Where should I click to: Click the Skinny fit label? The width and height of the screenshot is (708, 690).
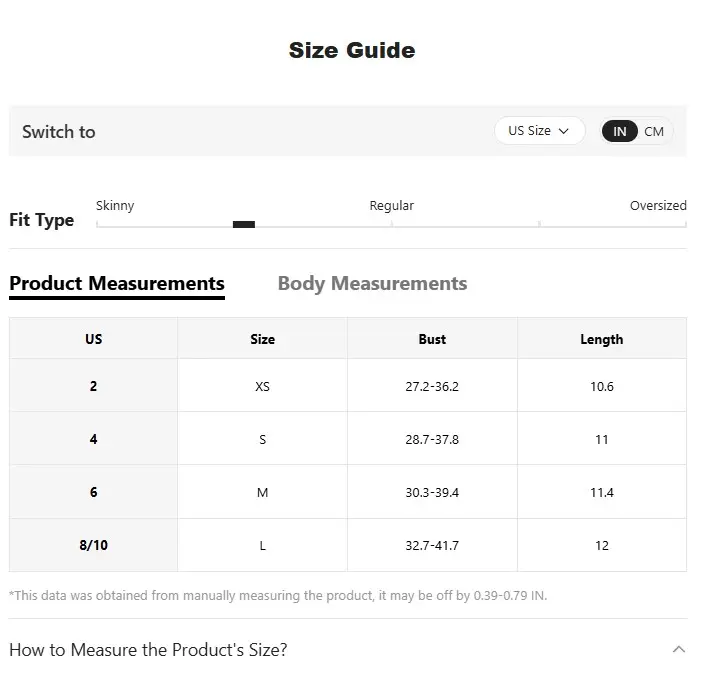pyautogui.click(x=115, y=205)
